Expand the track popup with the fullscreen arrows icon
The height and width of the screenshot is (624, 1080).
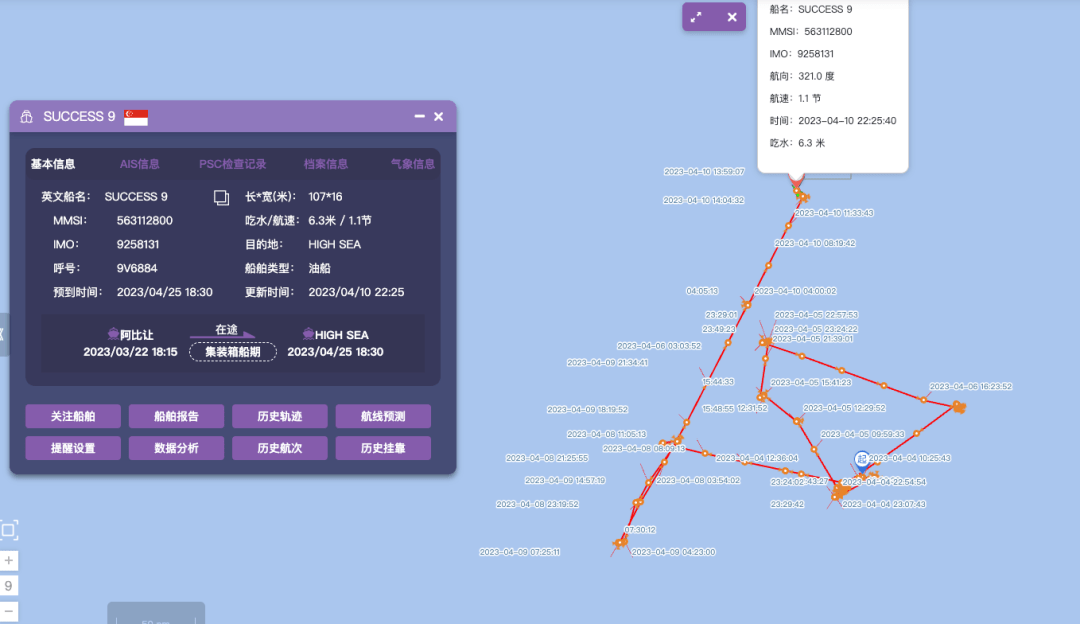(x=697, y=17)
